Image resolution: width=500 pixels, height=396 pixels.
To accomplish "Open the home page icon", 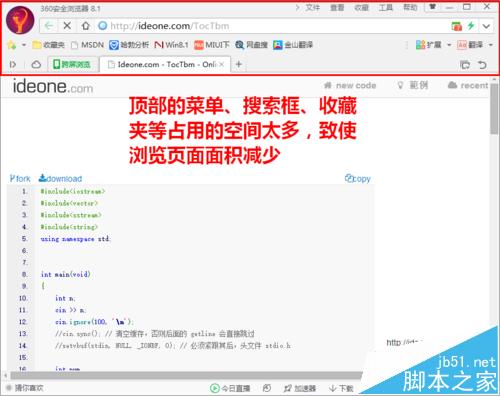I will [86, 26].
